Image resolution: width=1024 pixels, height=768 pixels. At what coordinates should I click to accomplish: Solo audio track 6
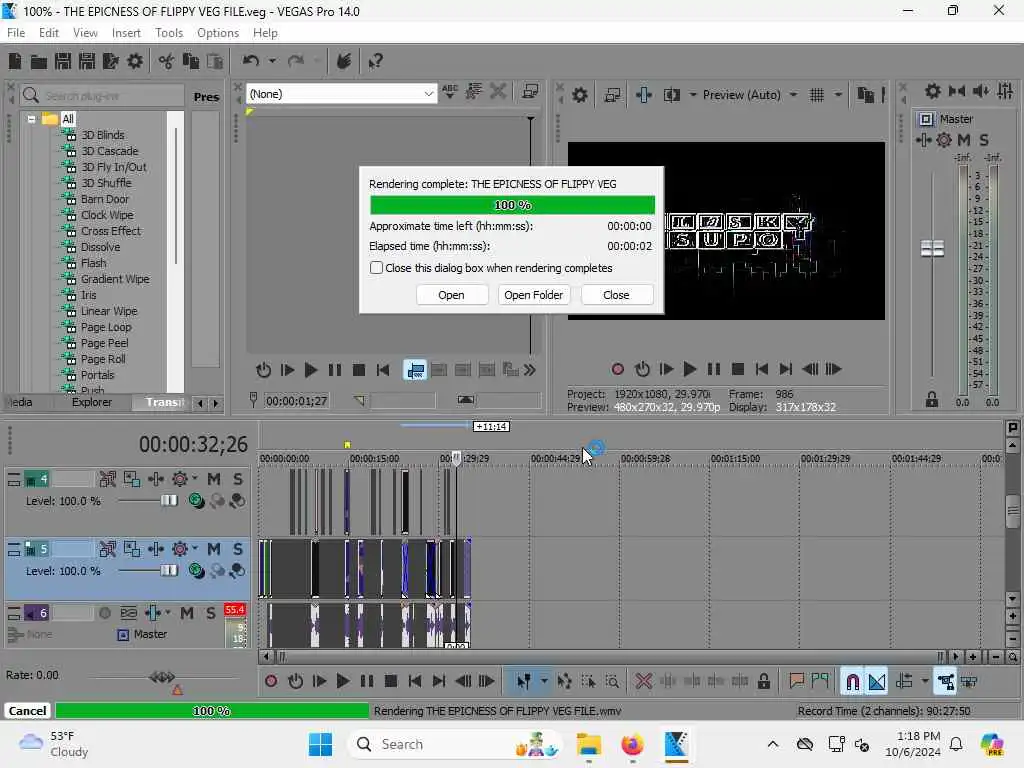click(210, 613)
